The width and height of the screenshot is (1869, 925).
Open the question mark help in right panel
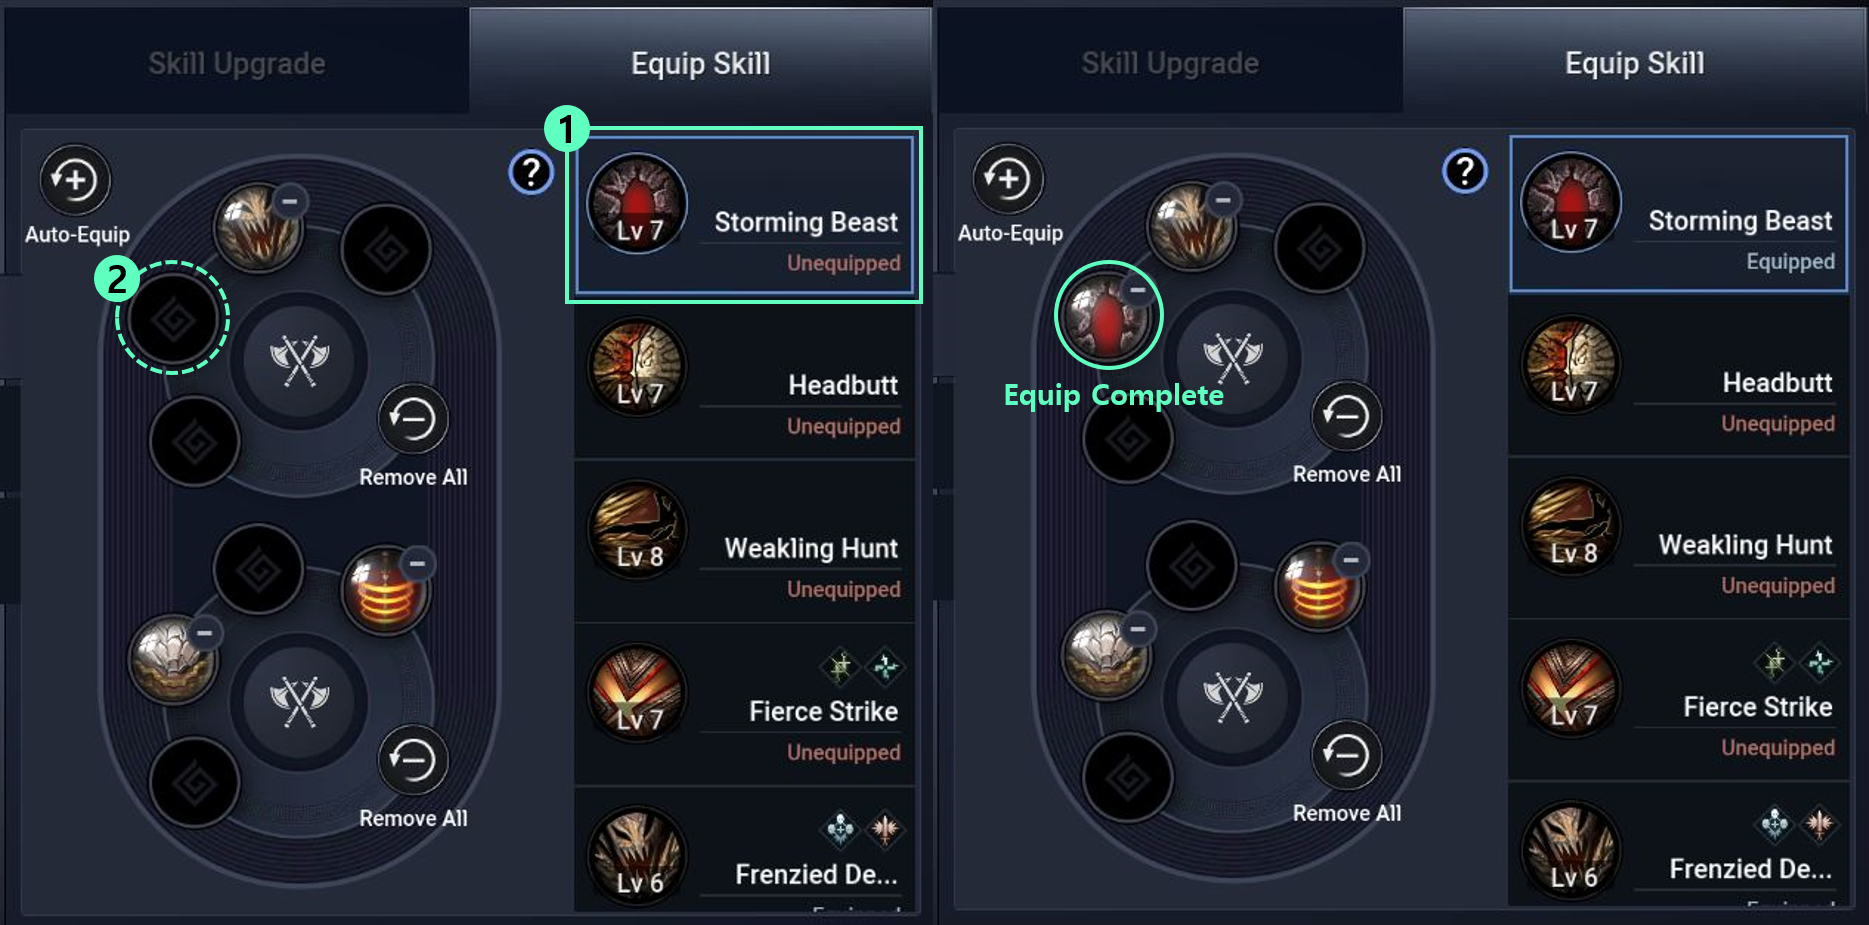tap(1465, 171)
